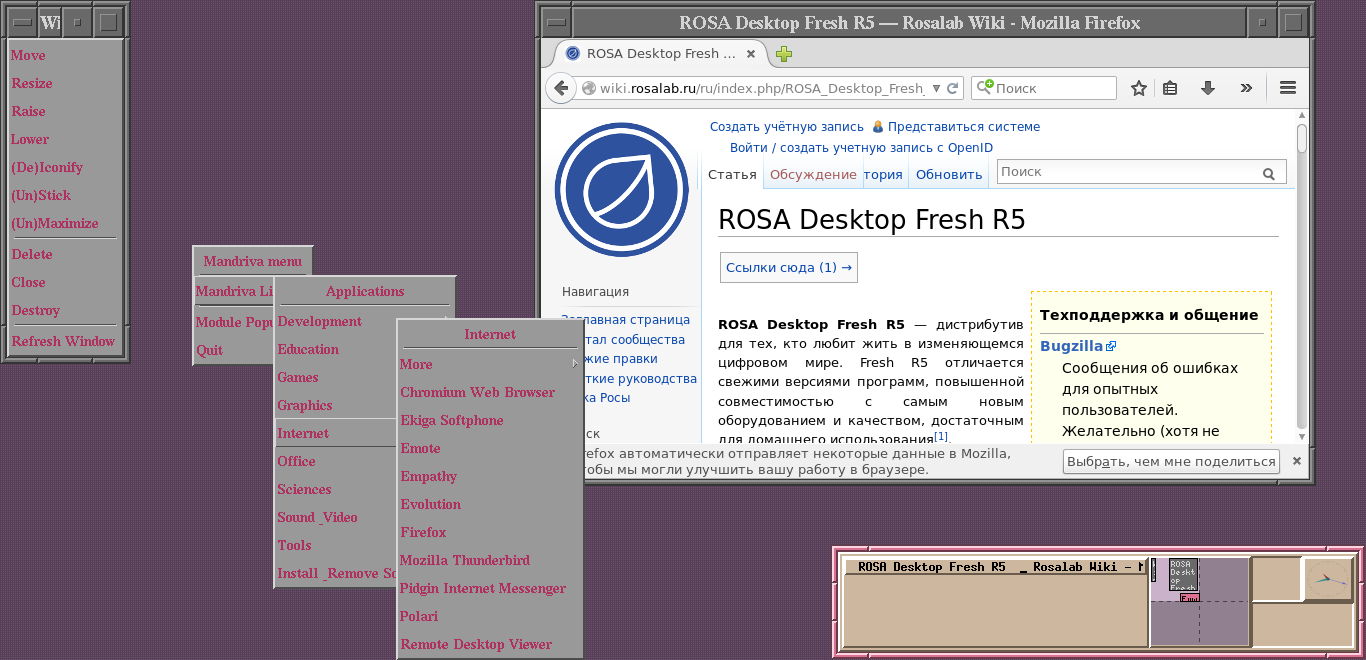Click the ROSA logo on the wiki page
Viewport: 1366px width, 660px height.
point(622,190)
